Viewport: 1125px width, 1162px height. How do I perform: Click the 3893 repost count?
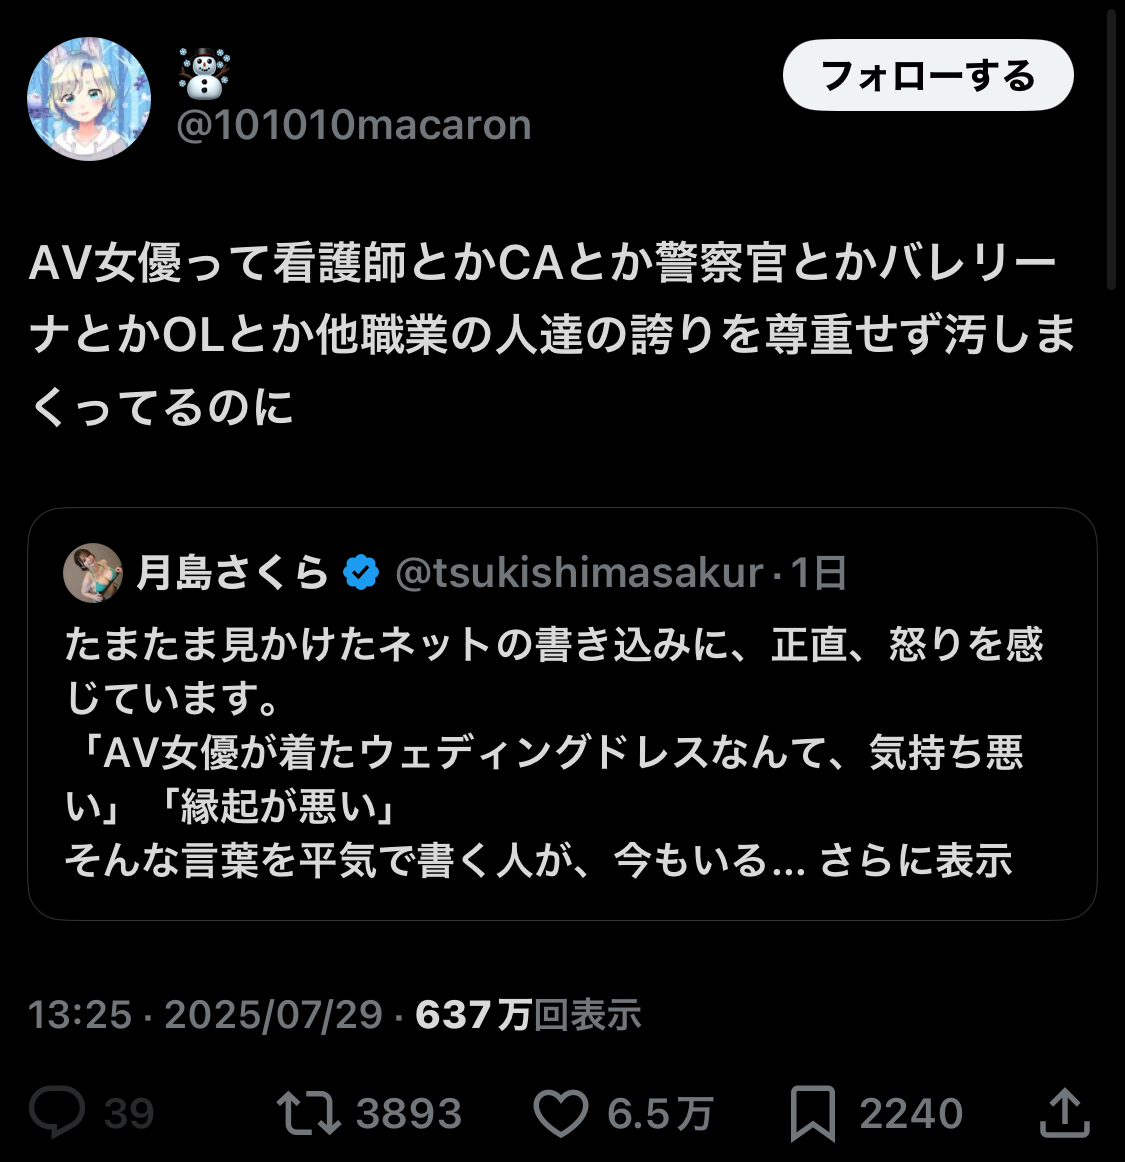pos(408,1113)
